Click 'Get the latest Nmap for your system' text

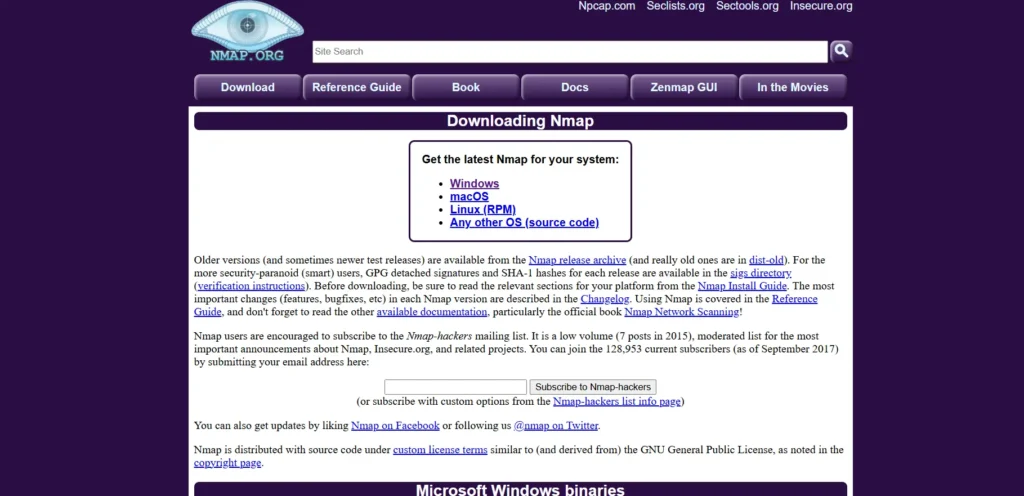pyautogui.click(x=520, y=159)
